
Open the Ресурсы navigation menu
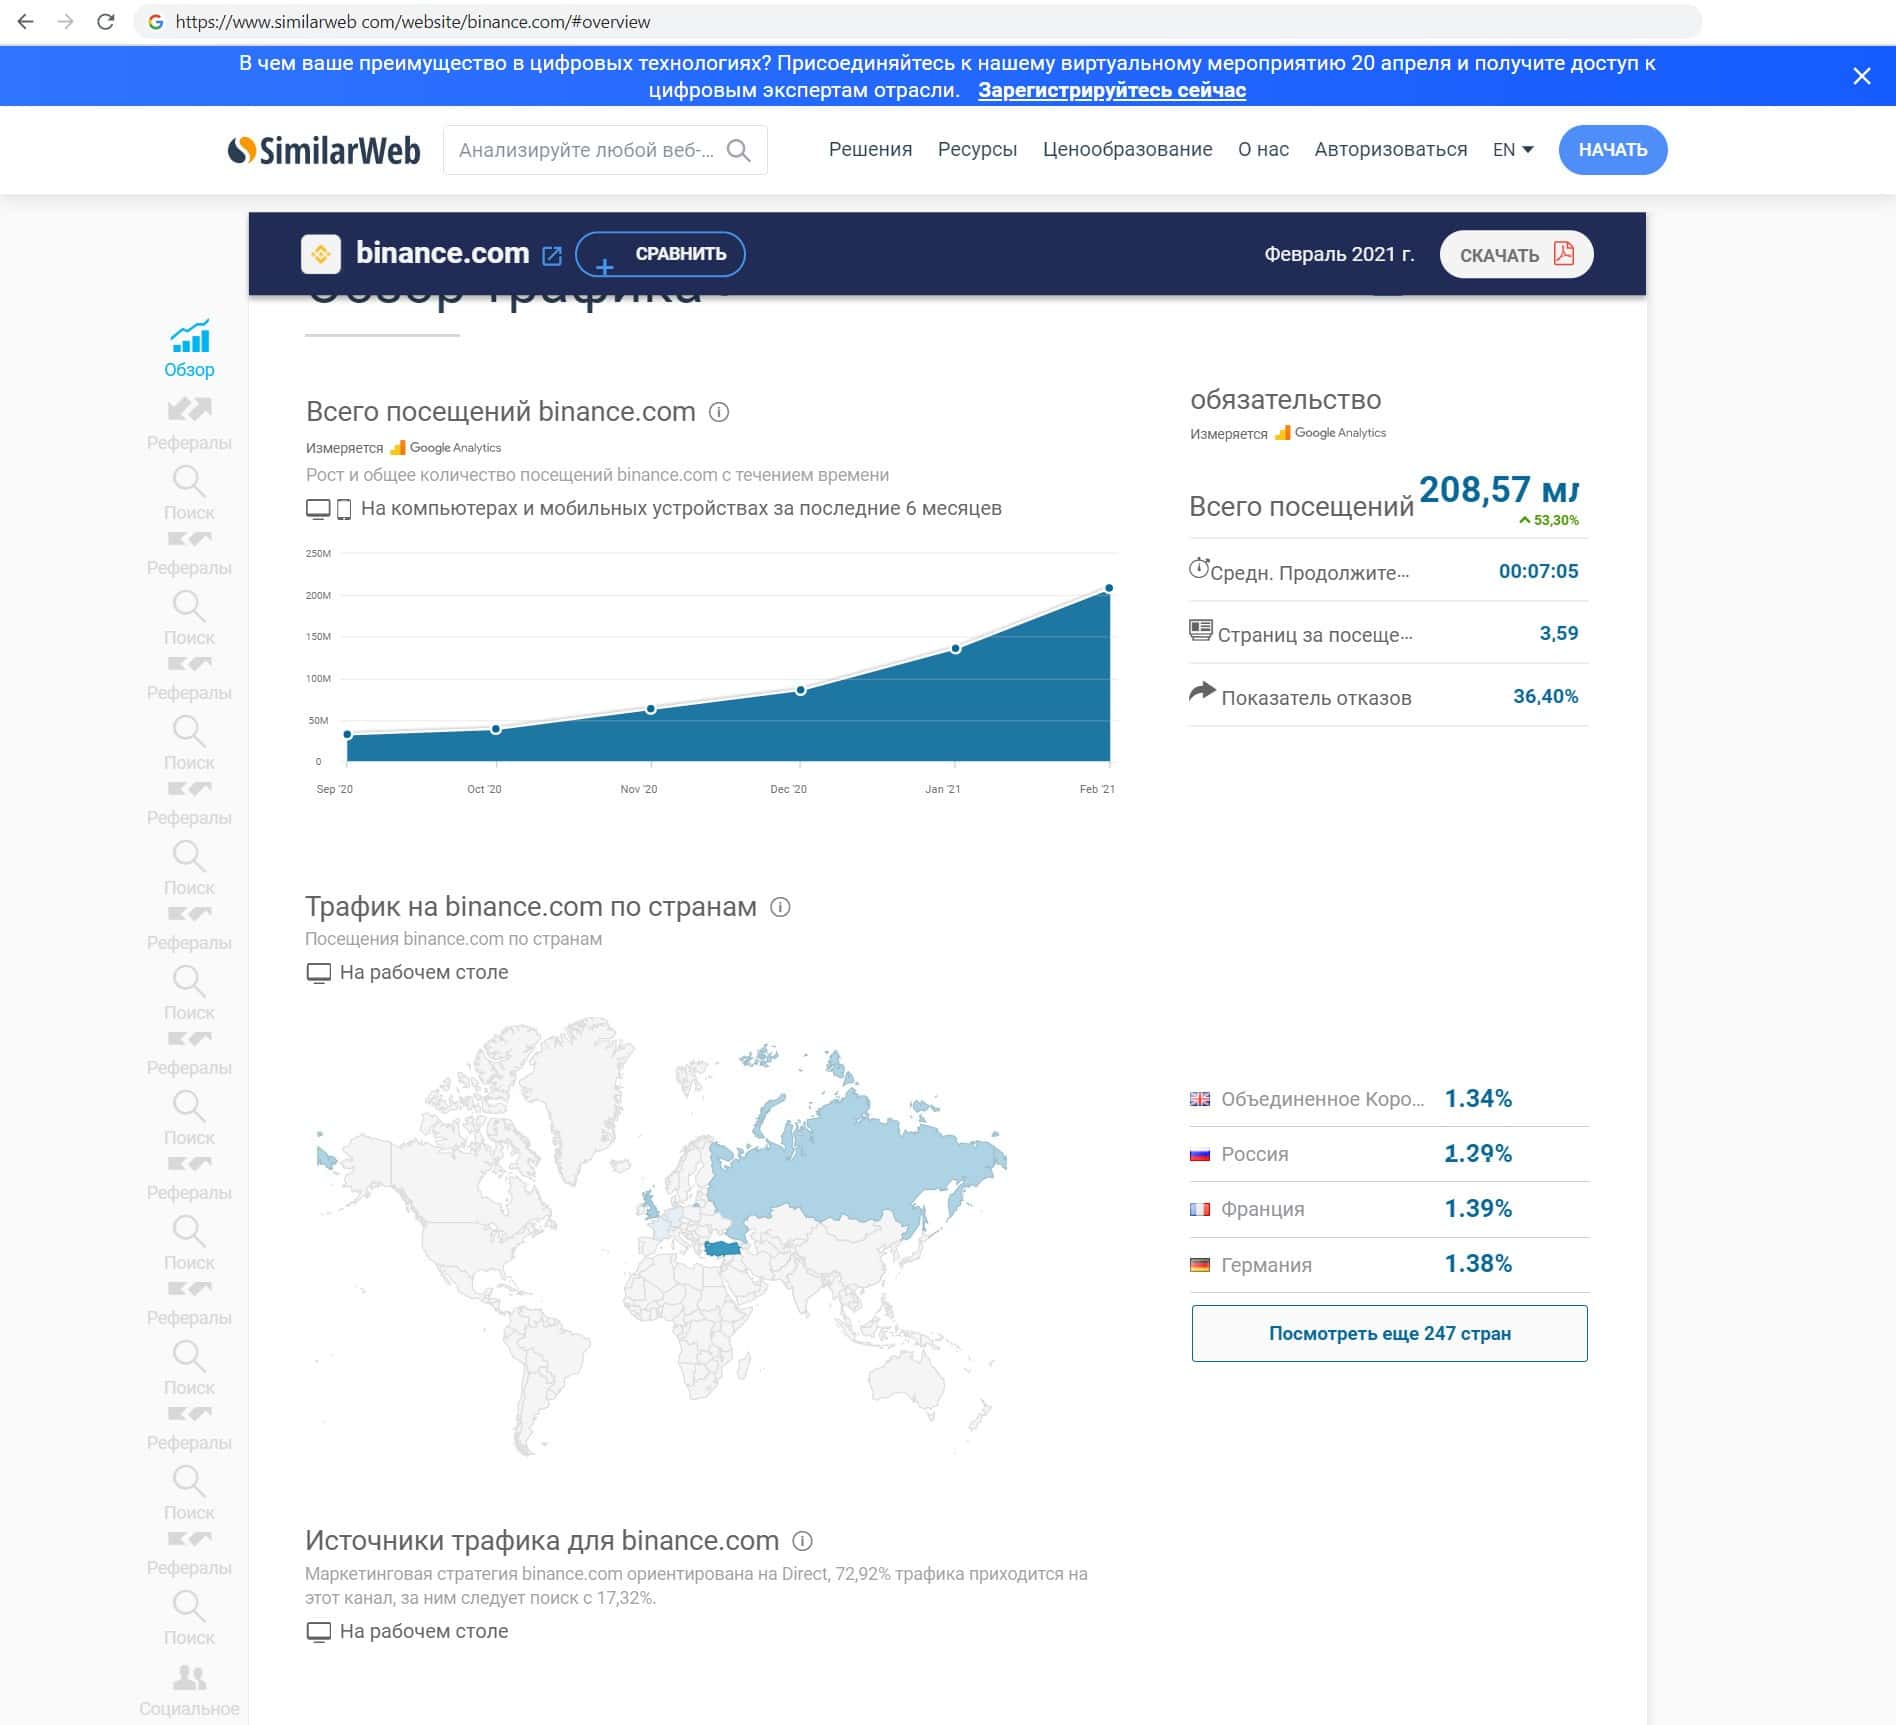click(977, 150)
